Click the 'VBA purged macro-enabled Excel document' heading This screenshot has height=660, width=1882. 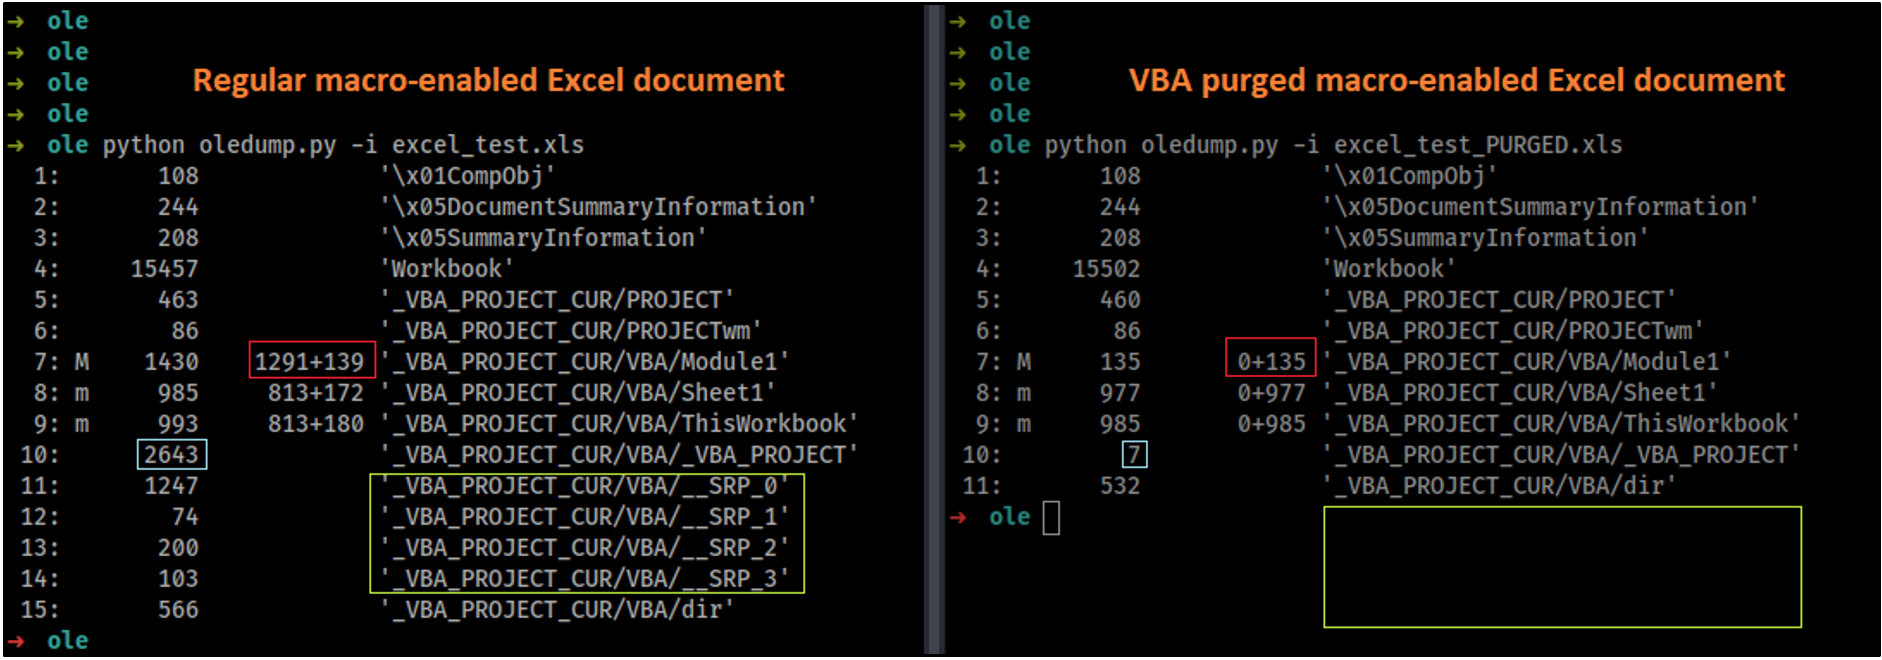coord(1456,81)
